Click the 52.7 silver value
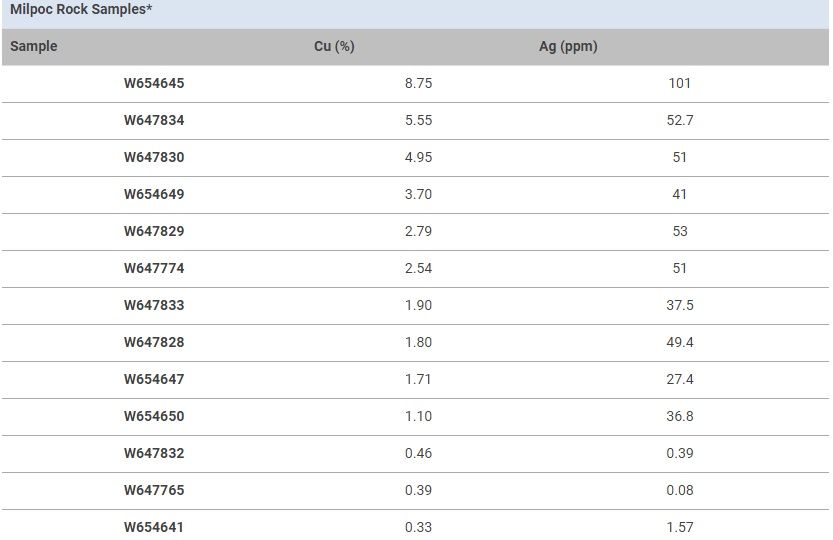This screenshot has height=540, width=833. click(679, 120)
